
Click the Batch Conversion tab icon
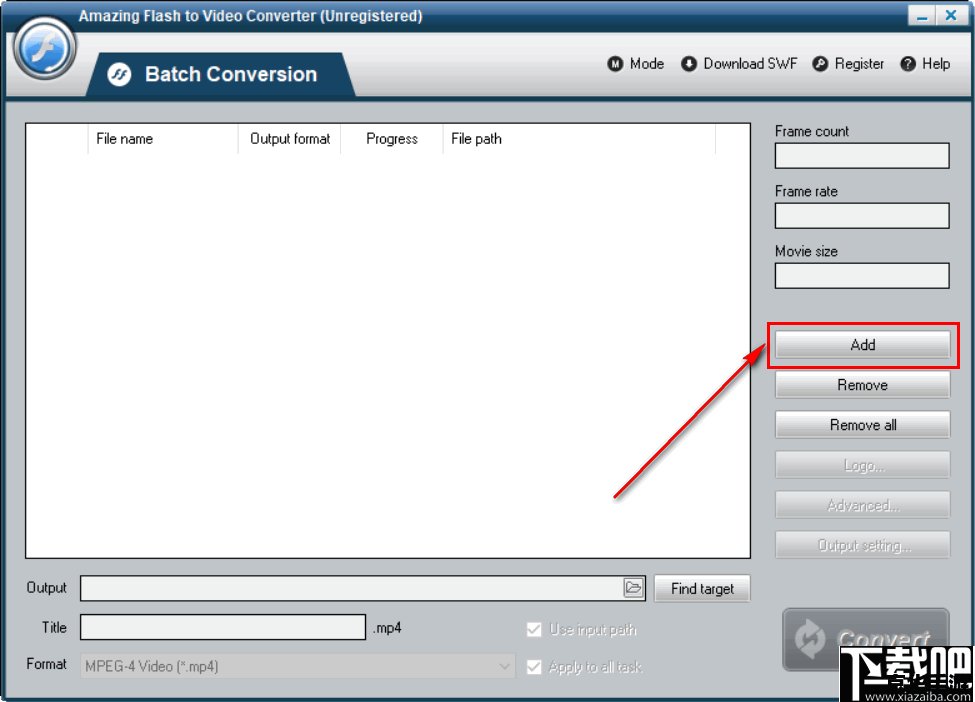click(x=119, y=75)
